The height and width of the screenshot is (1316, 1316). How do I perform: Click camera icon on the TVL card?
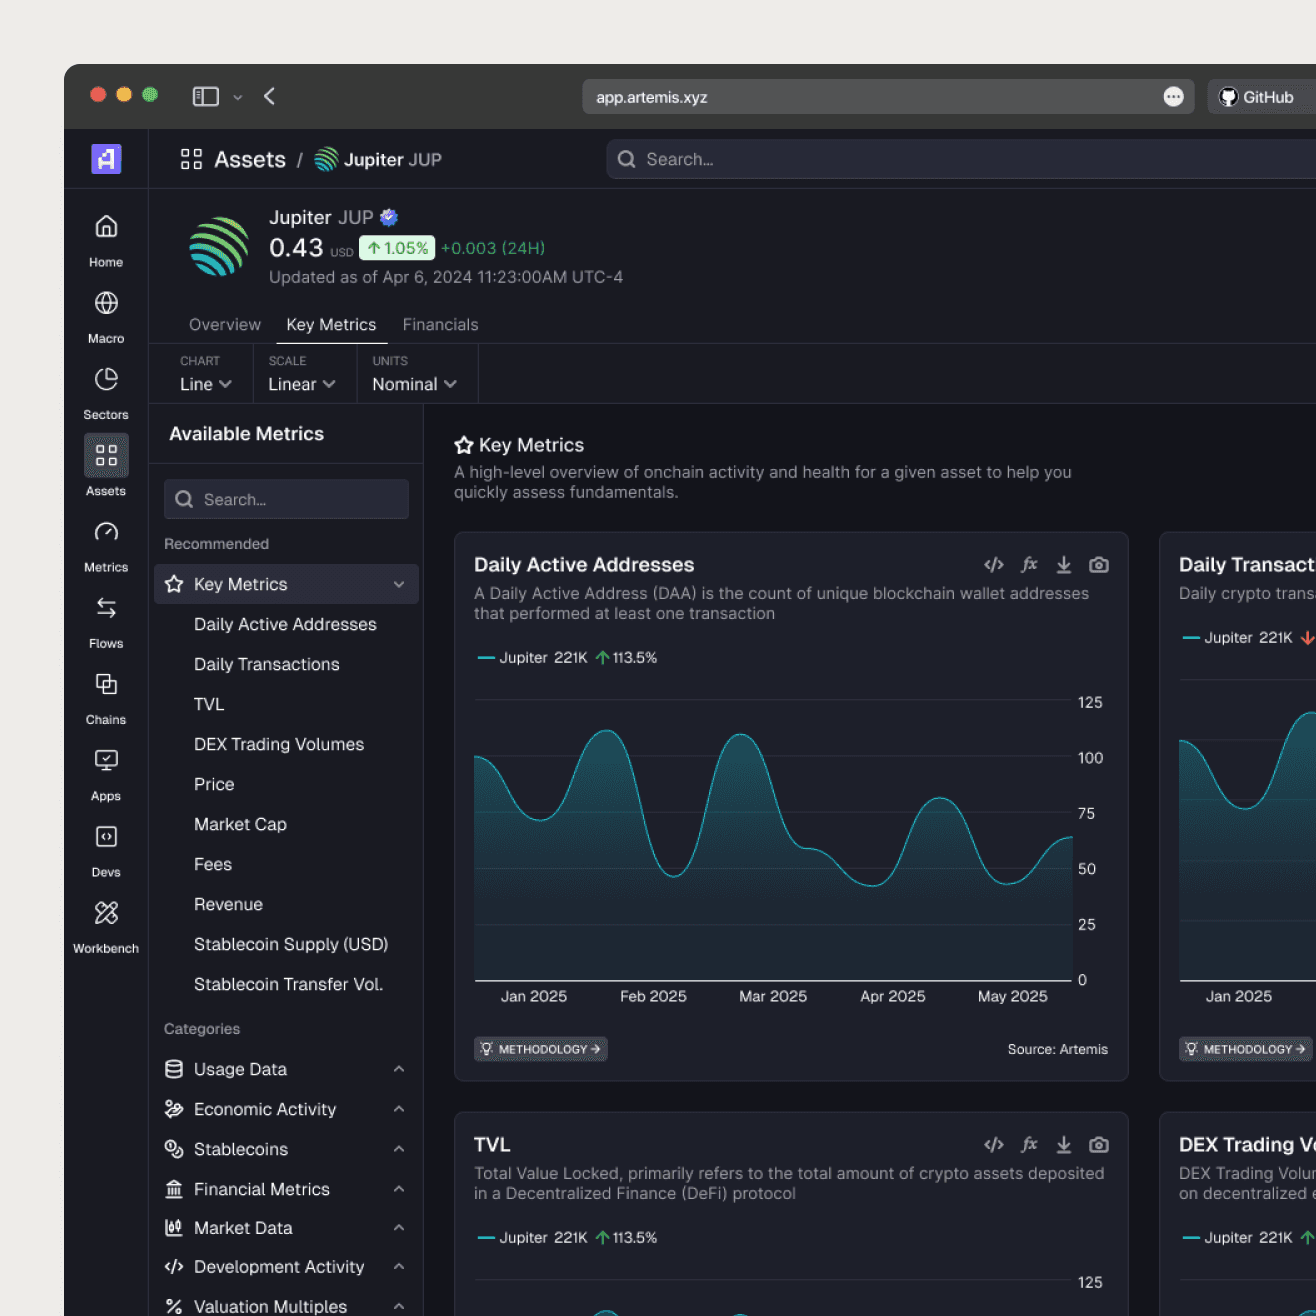1099,1145
